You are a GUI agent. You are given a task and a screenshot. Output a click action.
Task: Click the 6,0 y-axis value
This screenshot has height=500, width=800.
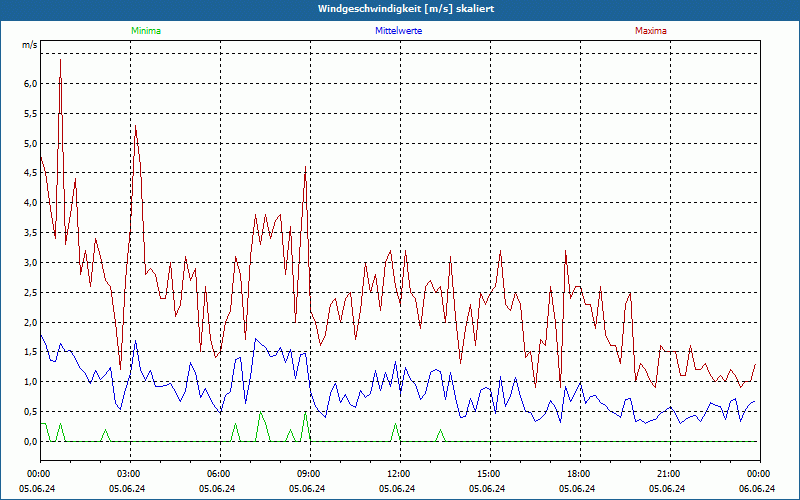[32, 84]
